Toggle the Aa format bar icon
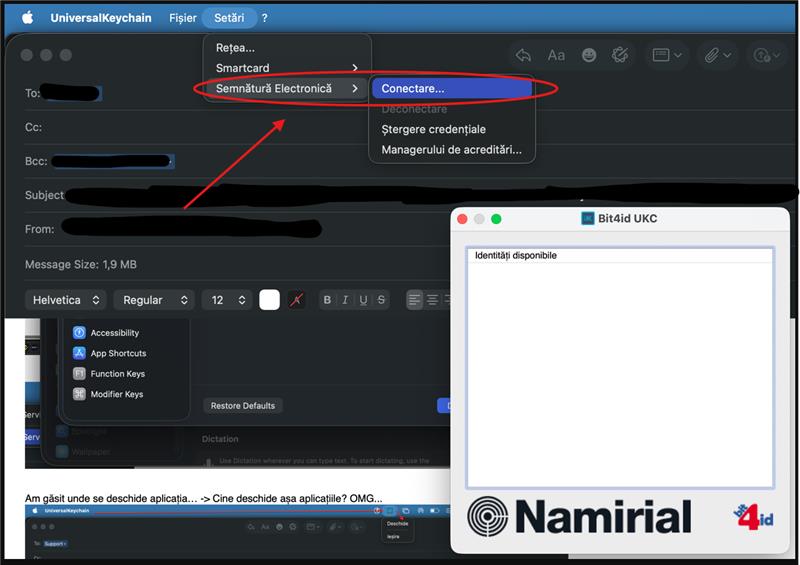Screen dimensions: 800x565 556,55
